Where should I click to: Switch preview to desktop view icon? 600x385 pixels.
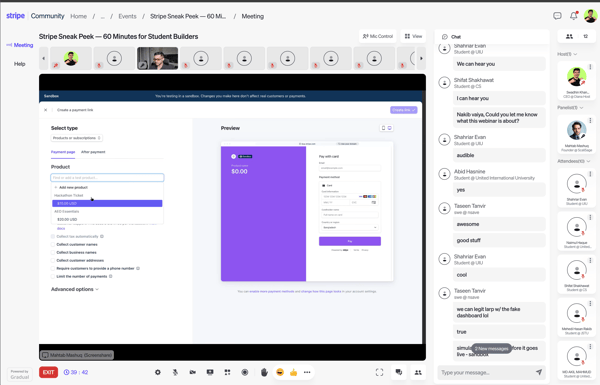[390, 128]
